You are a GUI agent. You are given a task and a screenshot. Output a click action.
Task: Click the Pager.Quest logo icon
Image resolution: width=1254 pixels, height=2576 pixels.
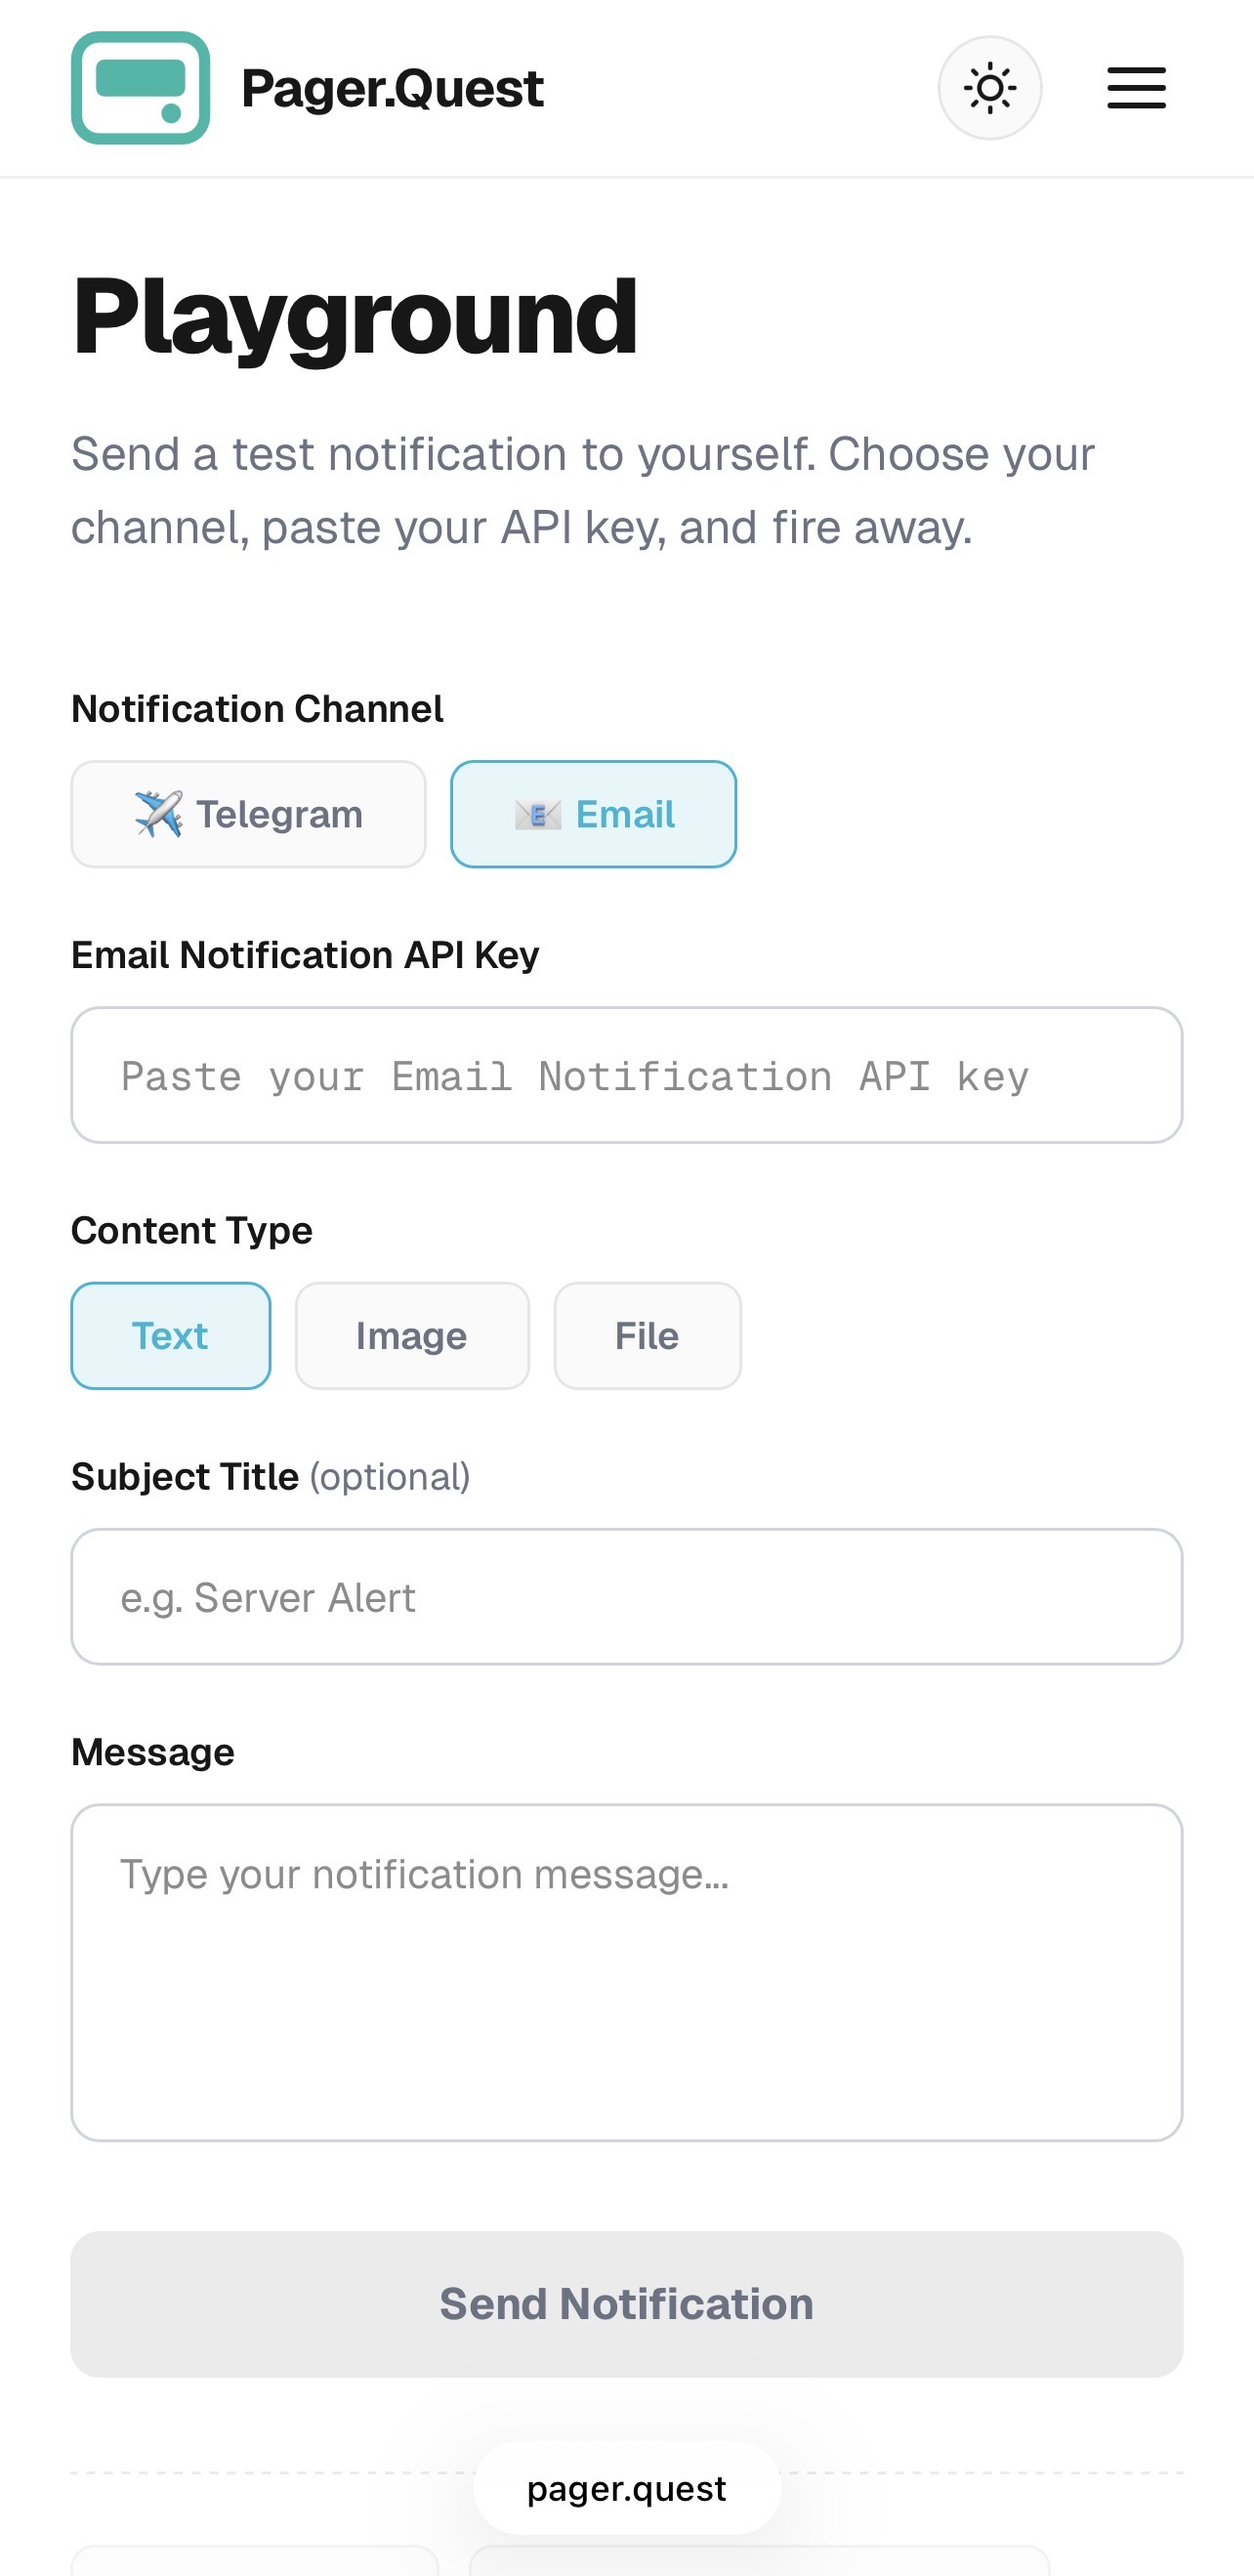(x=140, y=88)
